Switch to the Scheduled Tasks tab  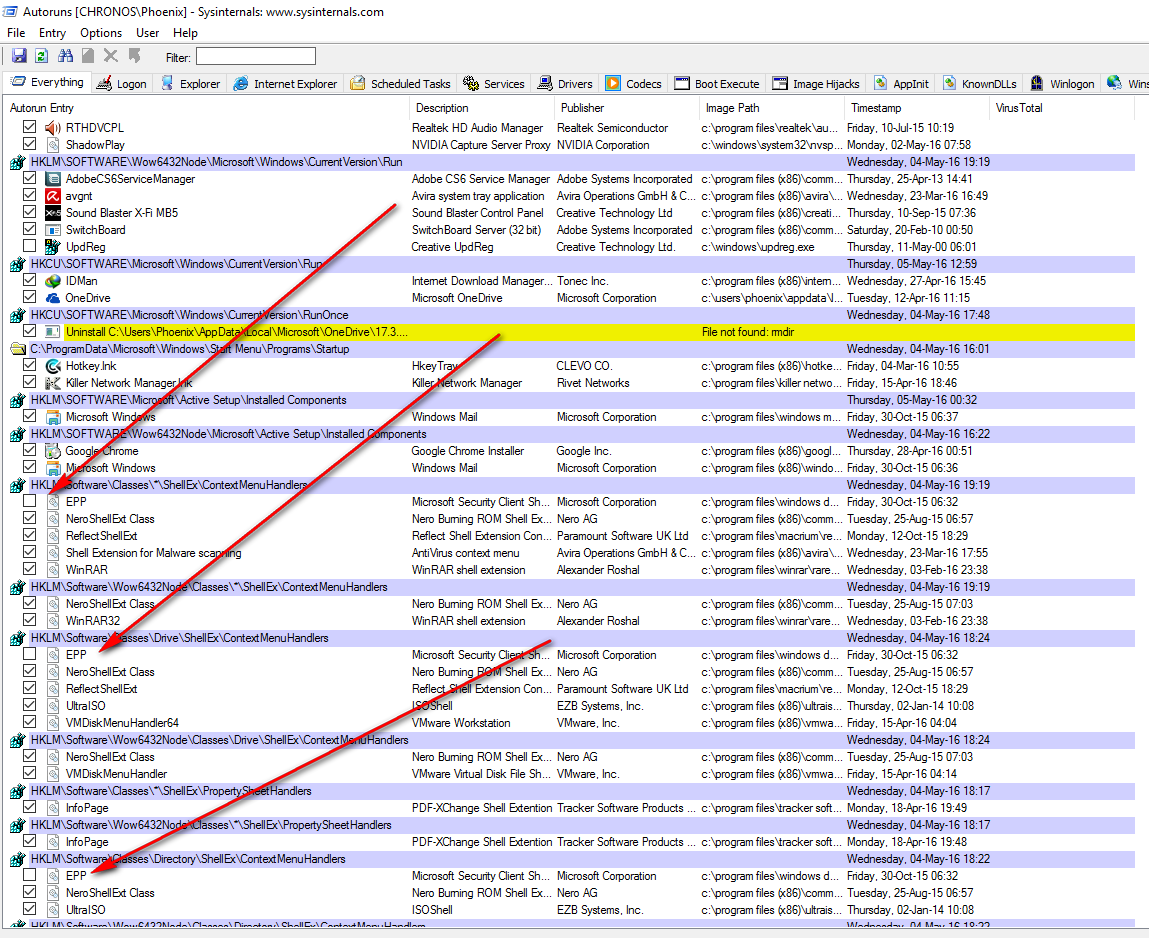[401, 84]
